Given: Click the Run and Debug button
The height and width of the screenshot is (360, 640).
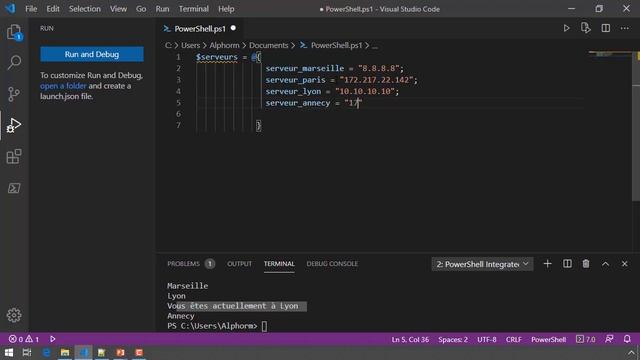Looking at the screenshot, I should (92, 54).
